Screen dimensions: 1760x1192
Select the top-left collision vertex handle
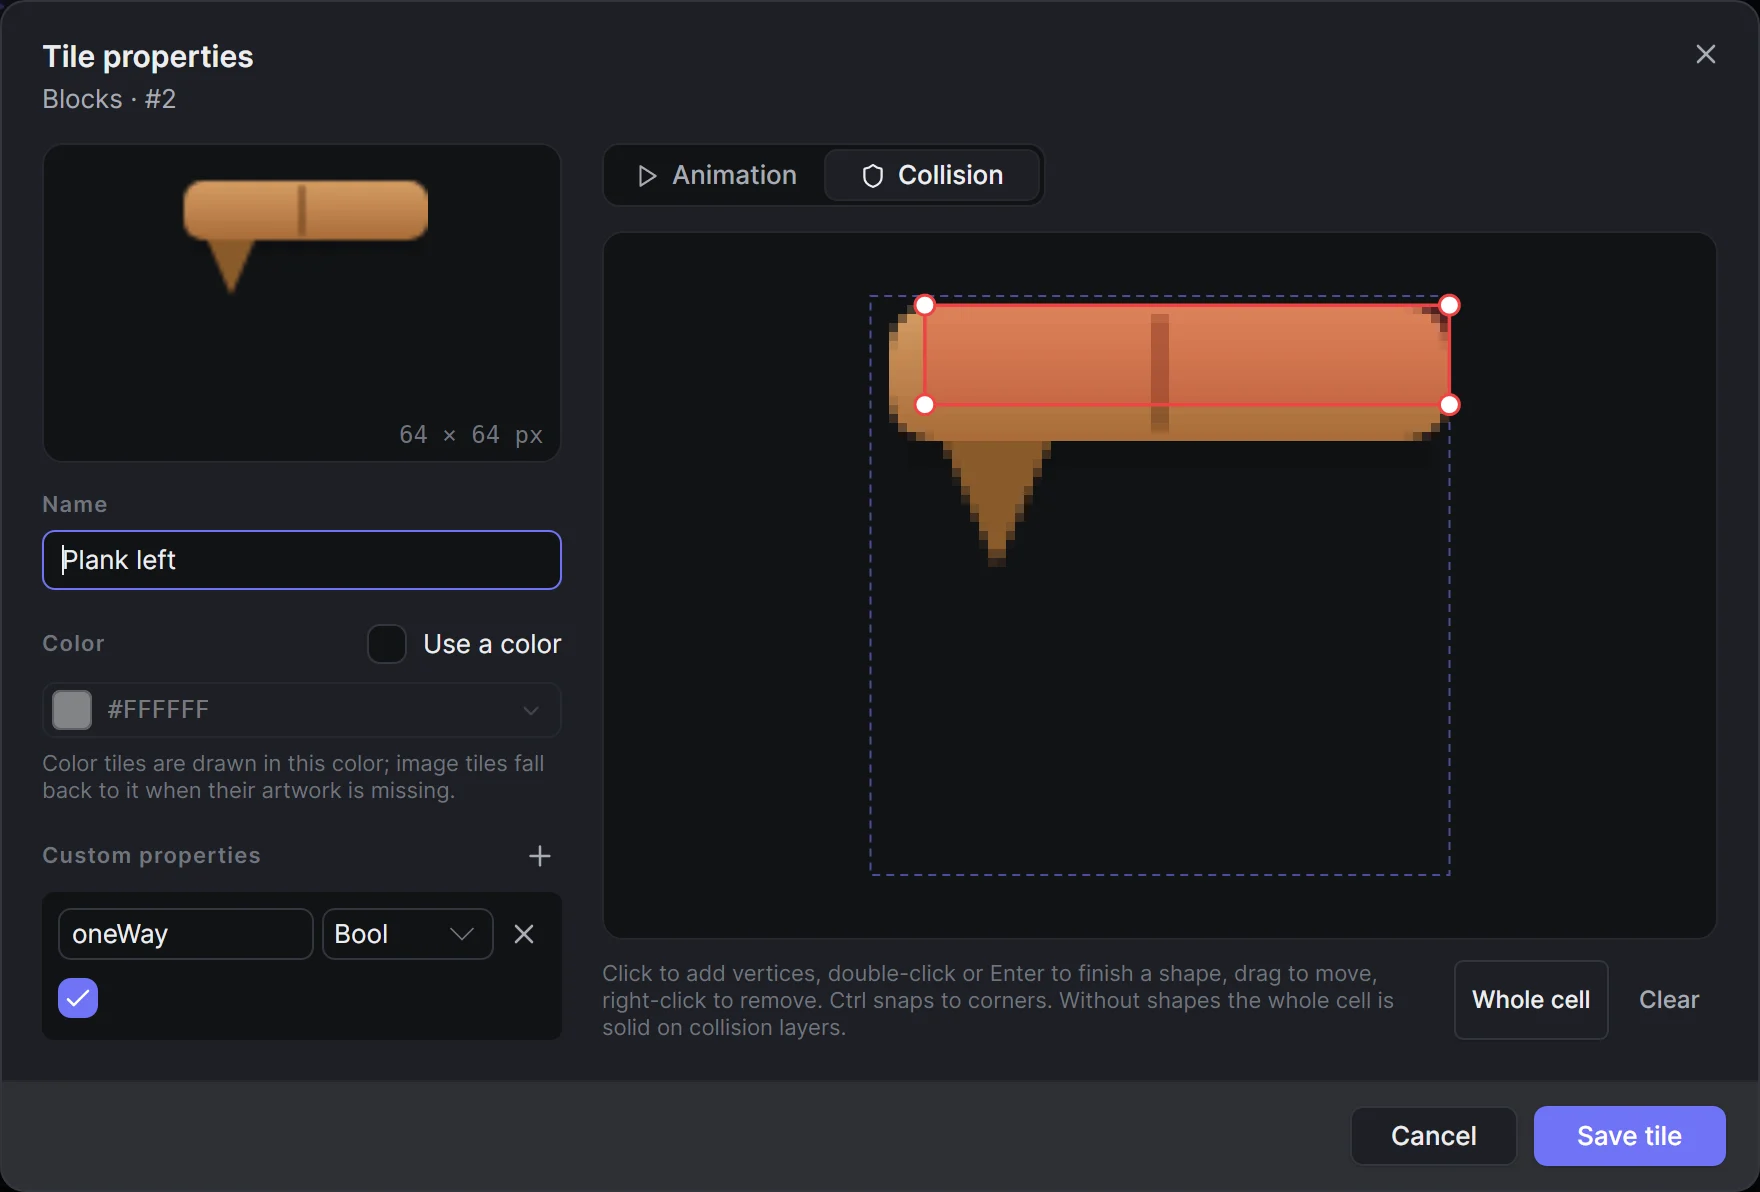tap(925, 305)
